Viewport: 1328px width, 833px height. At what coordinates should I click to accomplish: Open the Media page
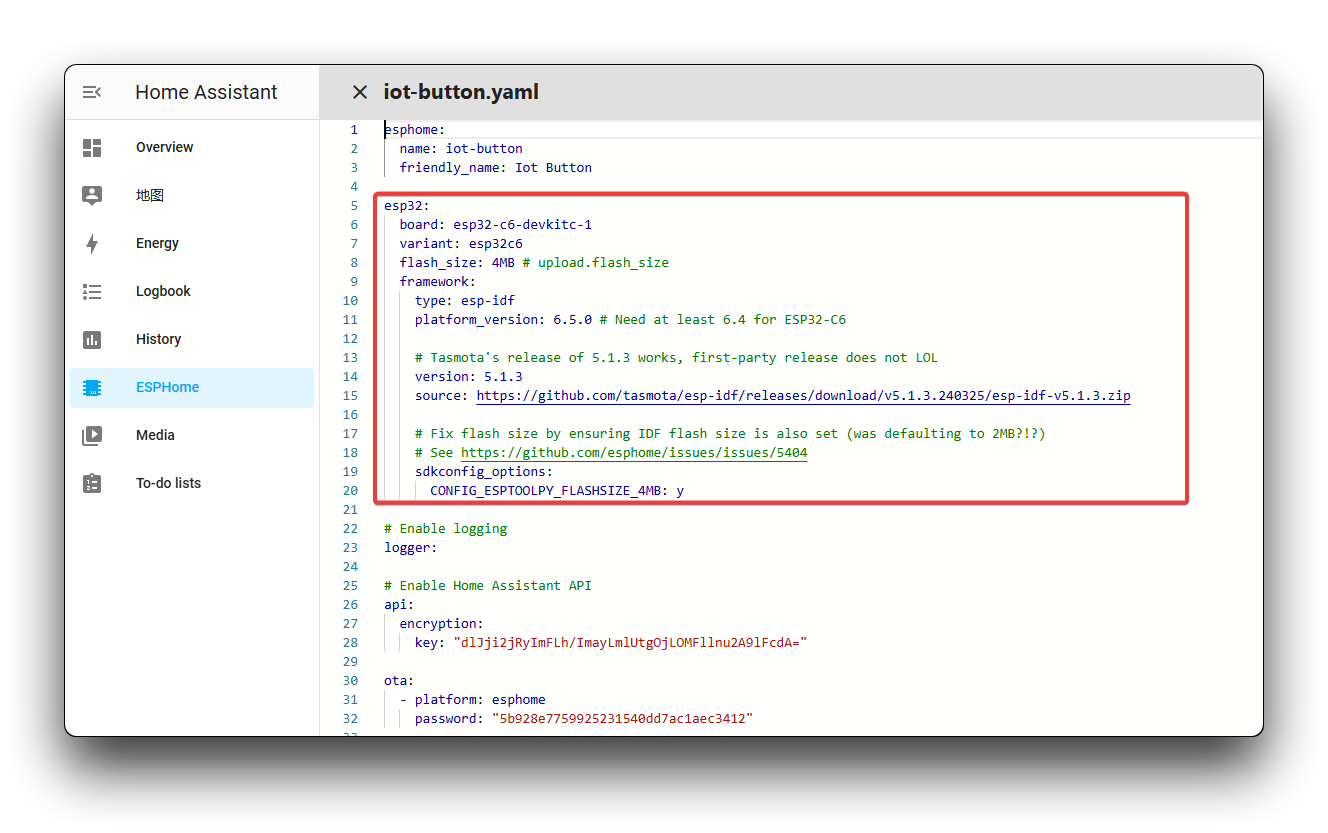pos(191,435)
